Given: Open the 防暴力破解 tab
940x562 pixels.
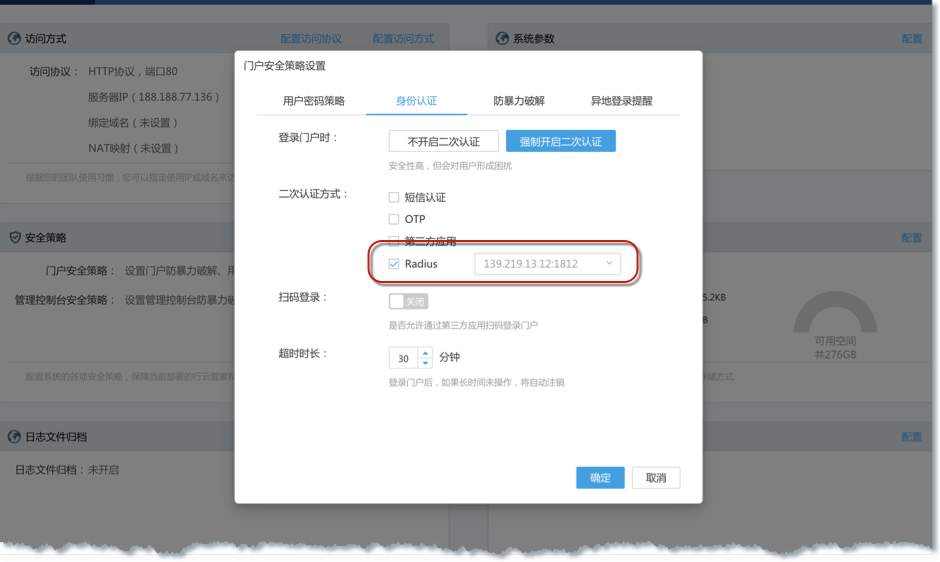Looking at the screenshot, I should coord(518,101).
